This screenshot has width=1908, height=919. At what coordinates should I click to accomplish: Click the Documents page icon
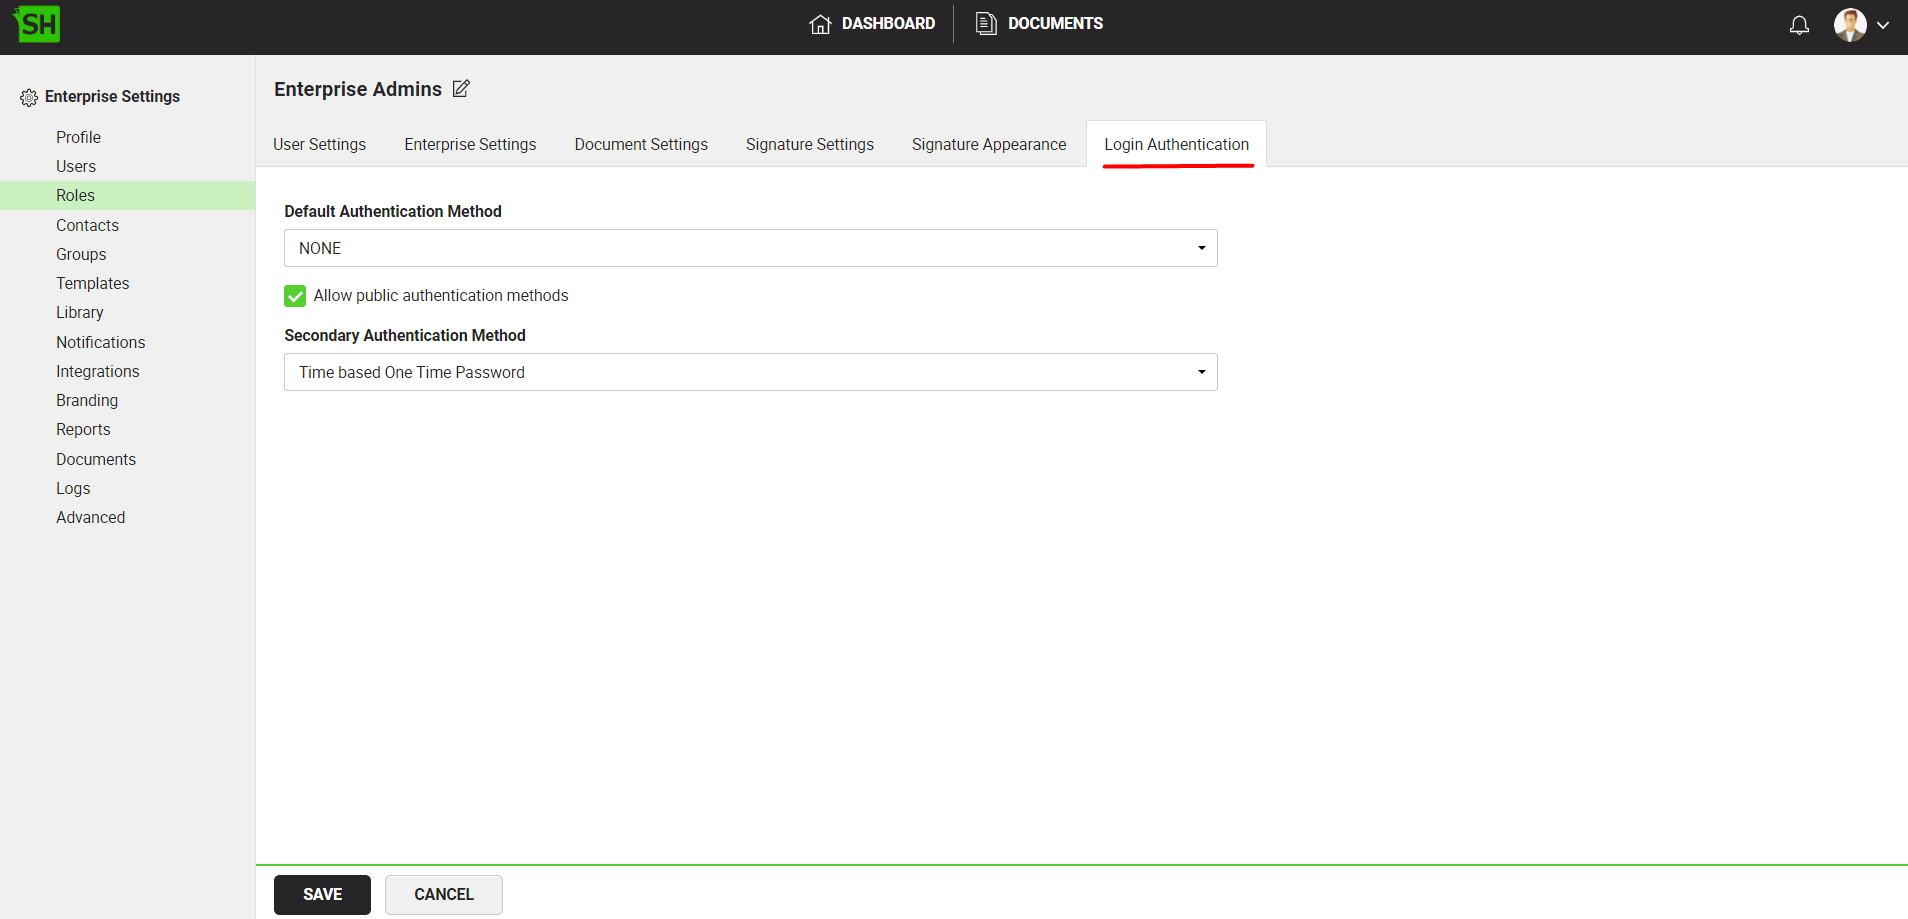[986, 24]
